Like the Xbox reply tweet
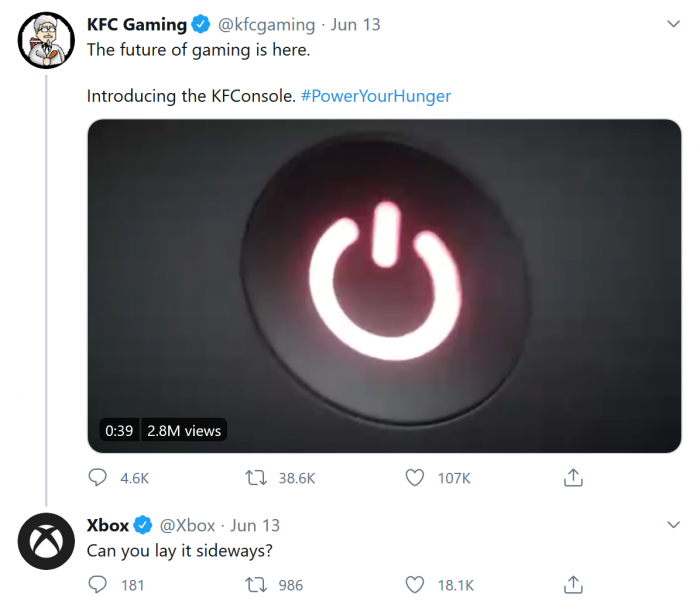Viewport: 700px width, 601px height. click(x=415, y=584)
